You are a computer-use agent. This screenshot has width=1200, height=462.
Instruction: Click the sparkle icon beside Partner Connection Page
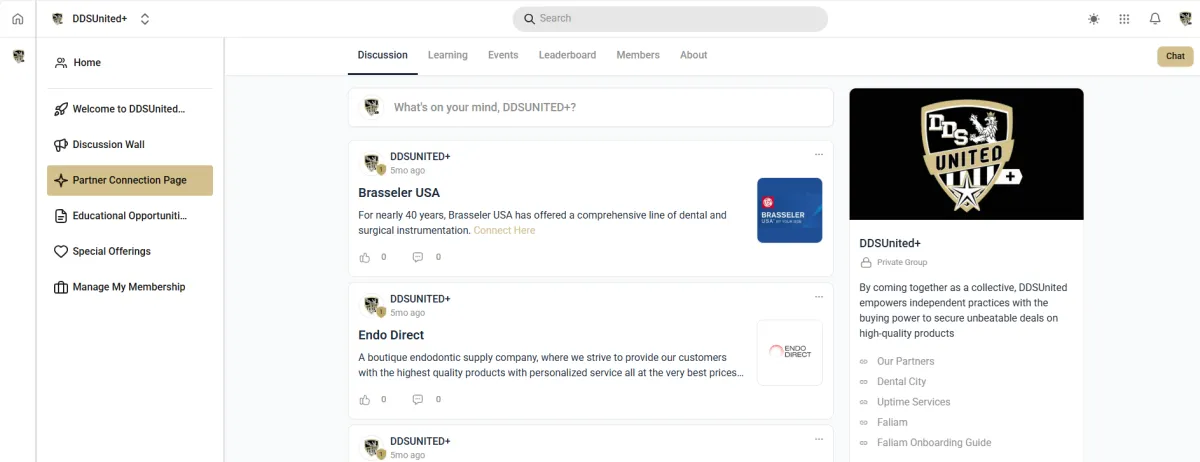tap(61, 180)
